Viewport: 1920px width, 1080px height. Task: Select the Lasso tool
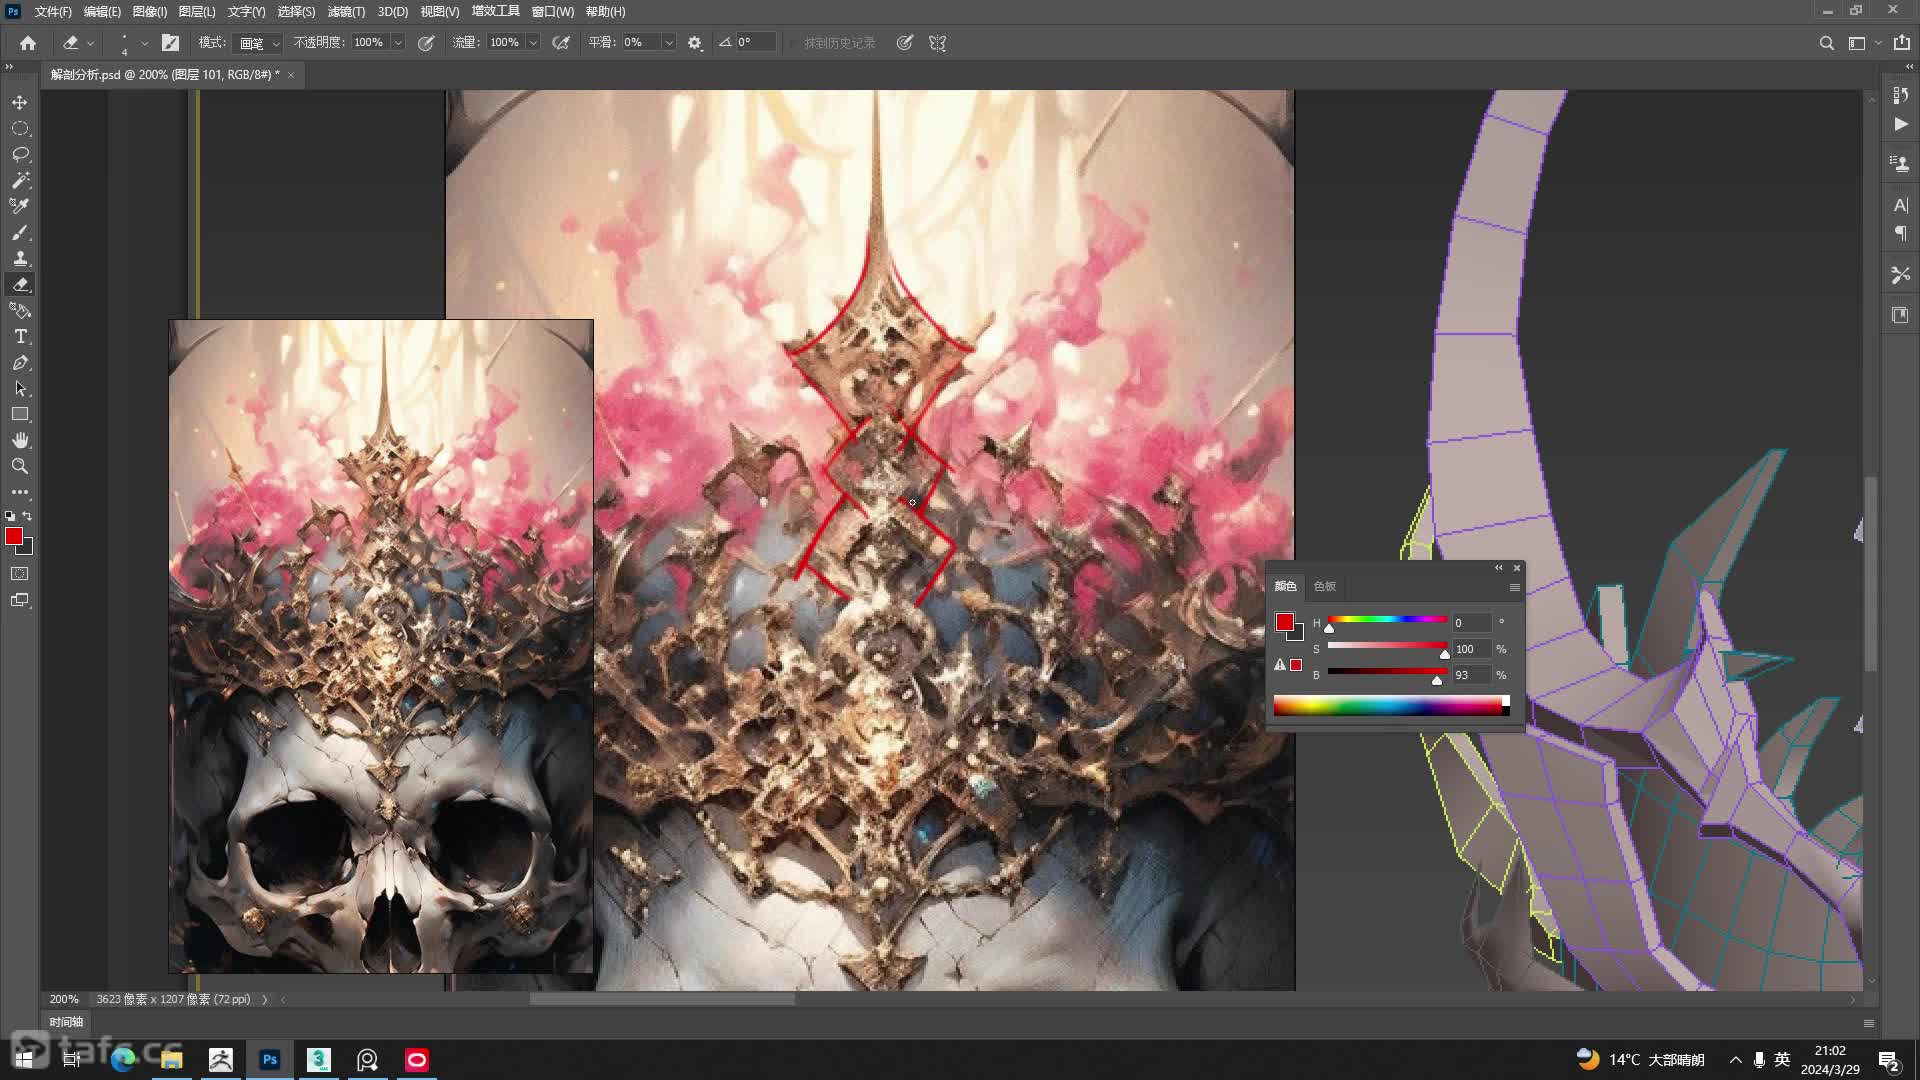(20, 154)
